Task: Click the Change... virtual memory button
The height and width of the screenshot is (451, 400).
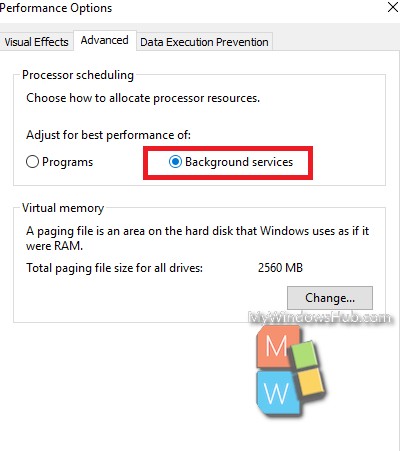Action: coord(330,298)
